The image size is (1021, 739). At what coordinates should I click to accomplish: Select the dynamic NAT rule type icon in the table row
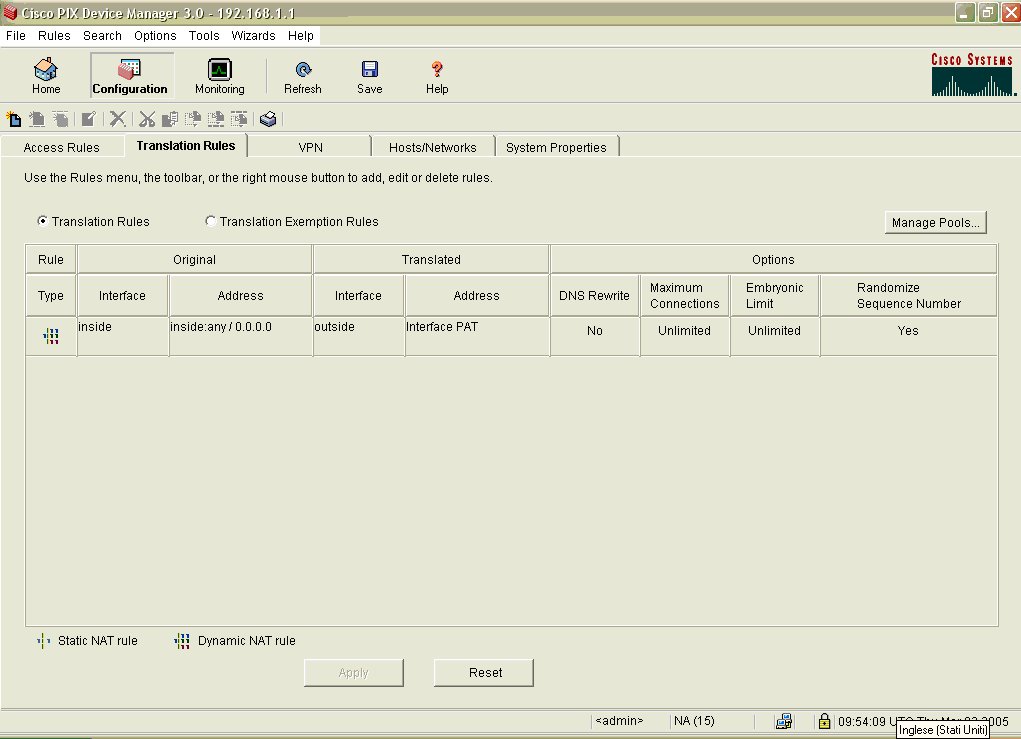click(x=51, y=336)
